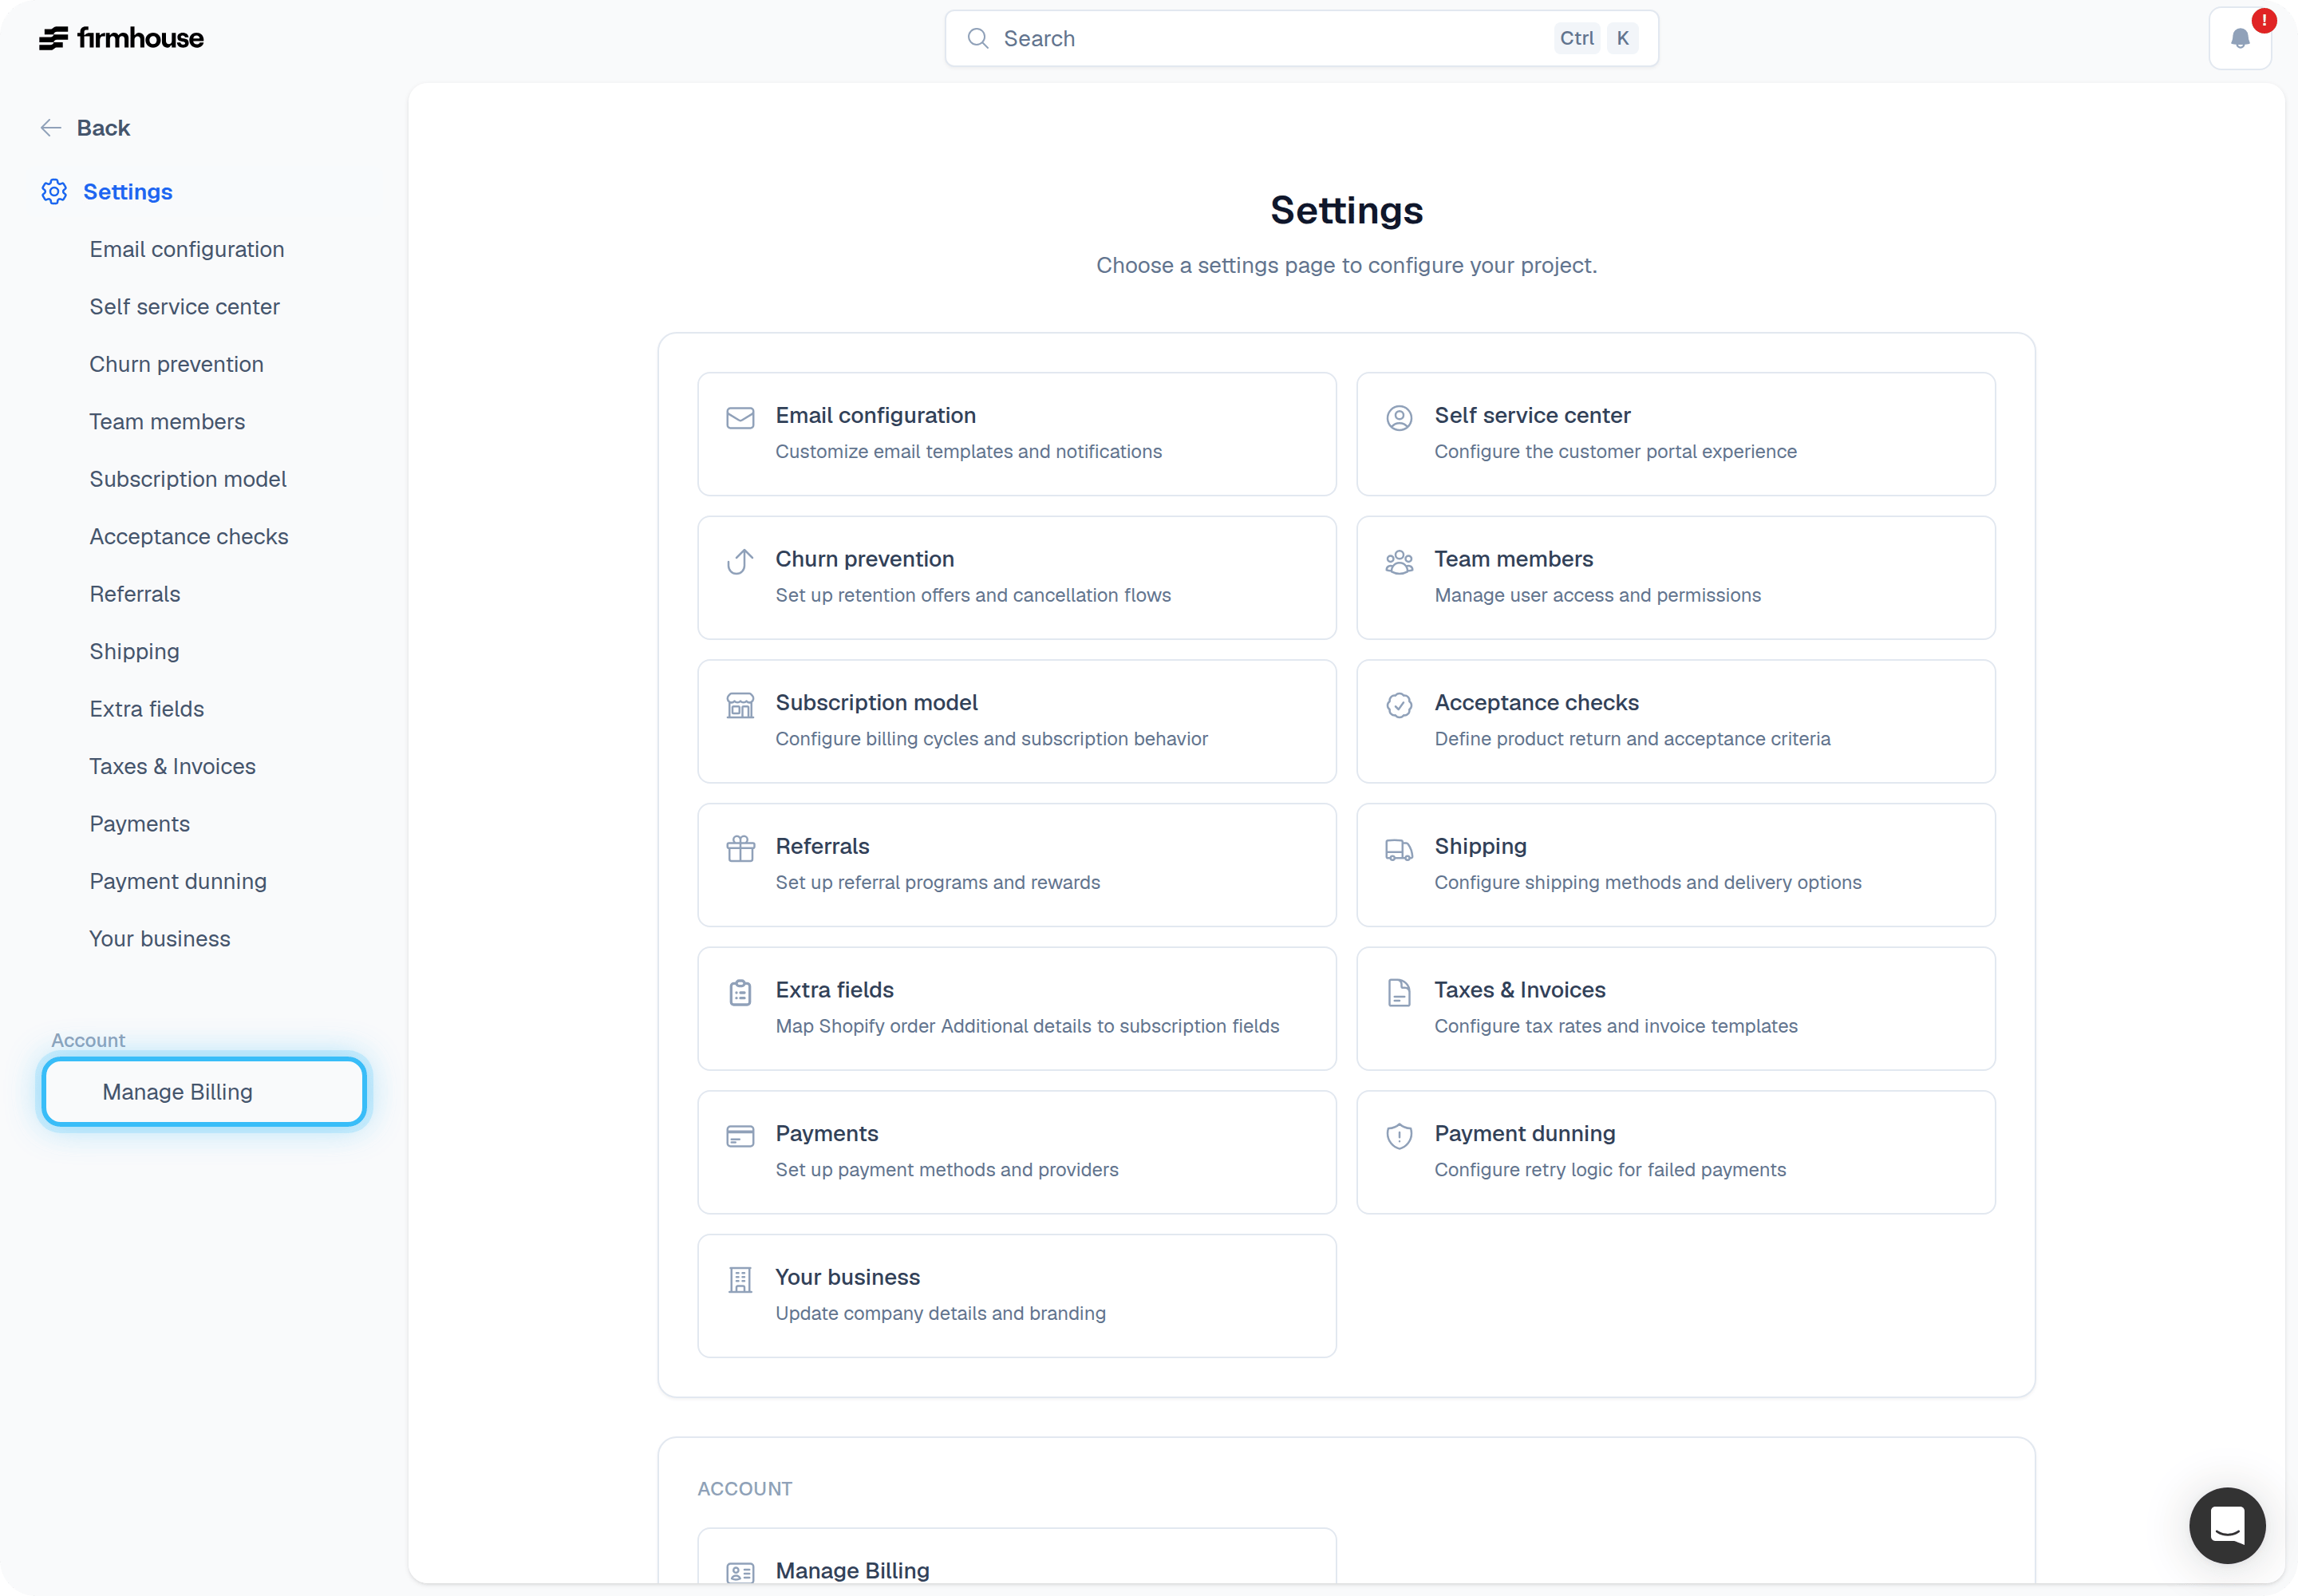The width and height of the screenshot is (2298, 1596).
Task: Click the Manage Billing card icon
Action: (740, 1573)
